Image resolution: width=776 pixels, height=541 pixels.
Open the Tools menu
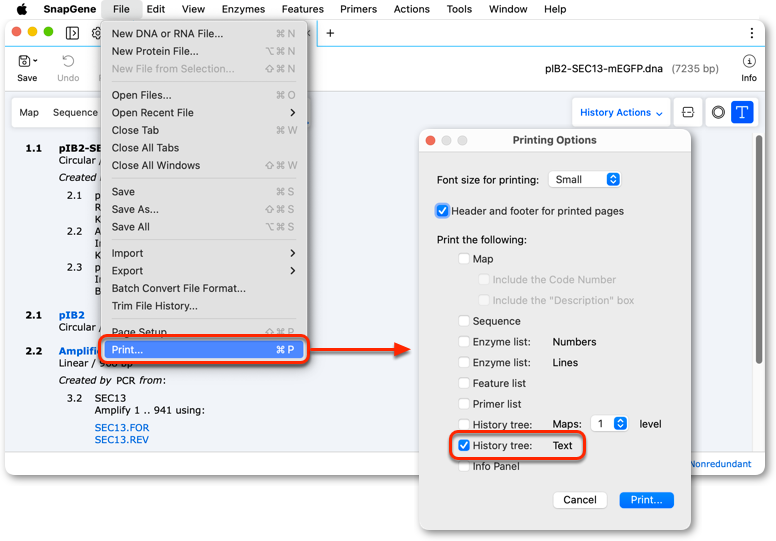click(x=459, y=9)
